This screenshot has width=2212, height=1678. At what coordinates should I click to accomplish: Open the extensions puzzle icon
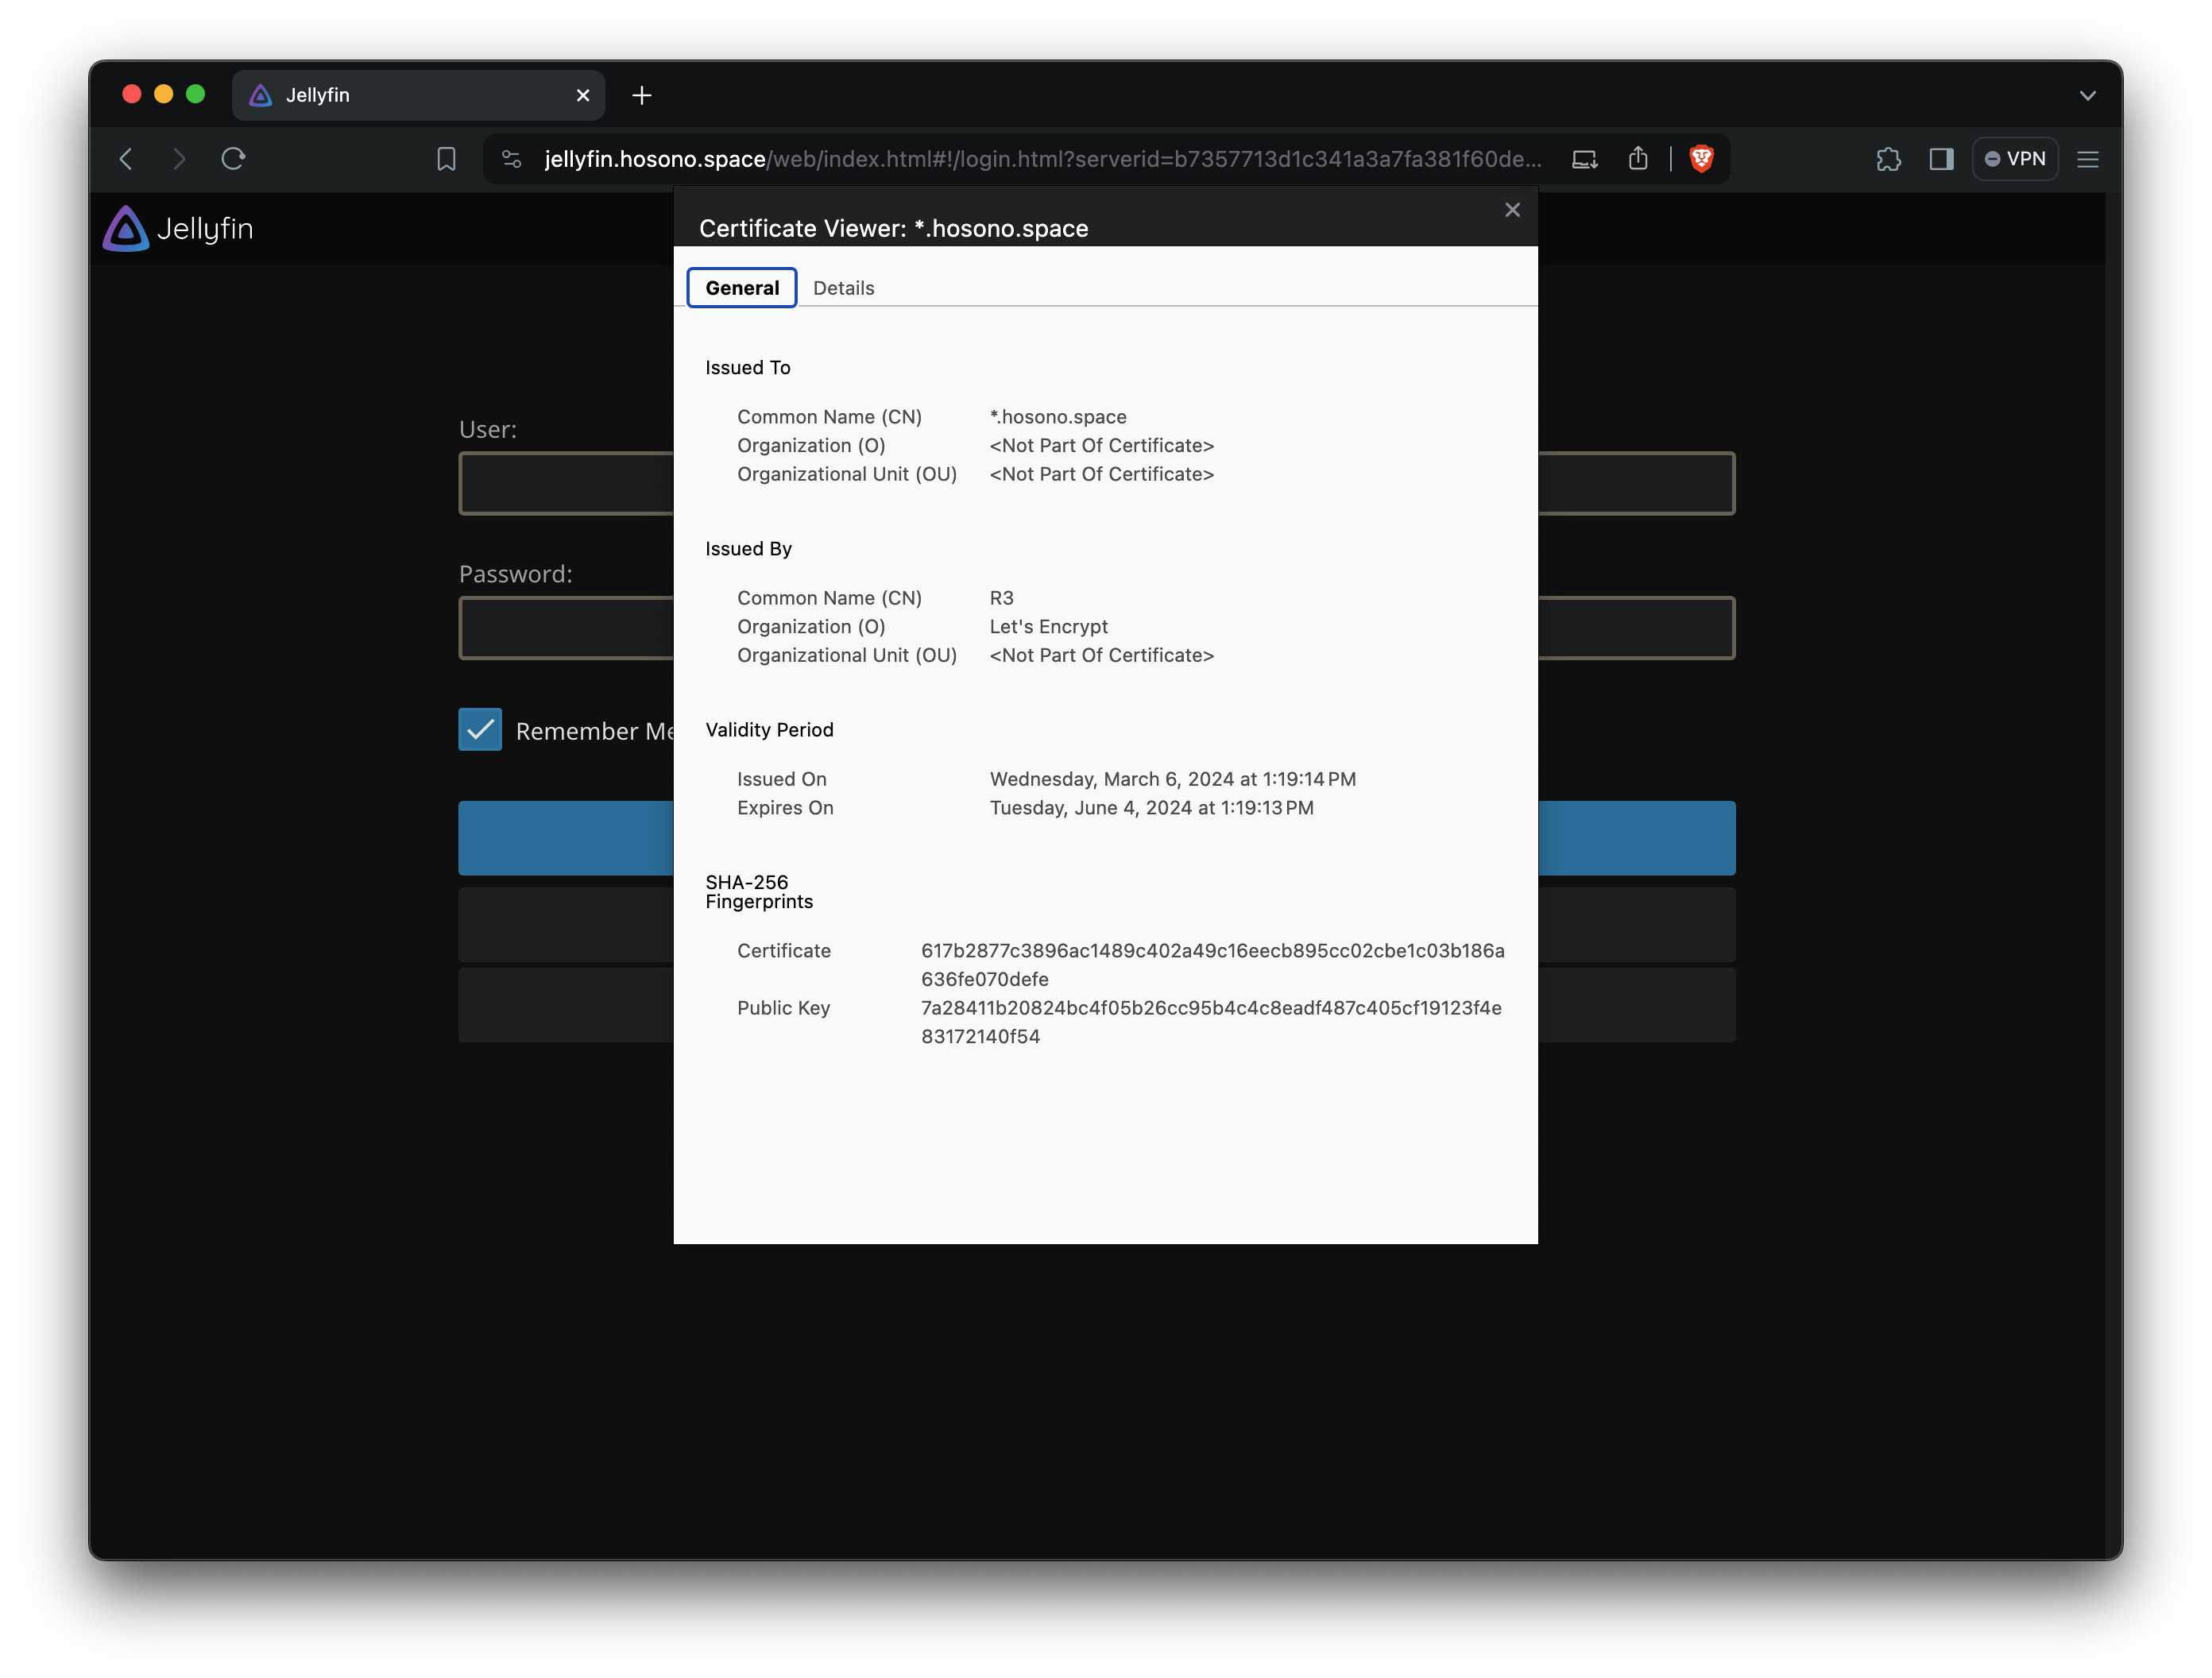[1888, 159]
